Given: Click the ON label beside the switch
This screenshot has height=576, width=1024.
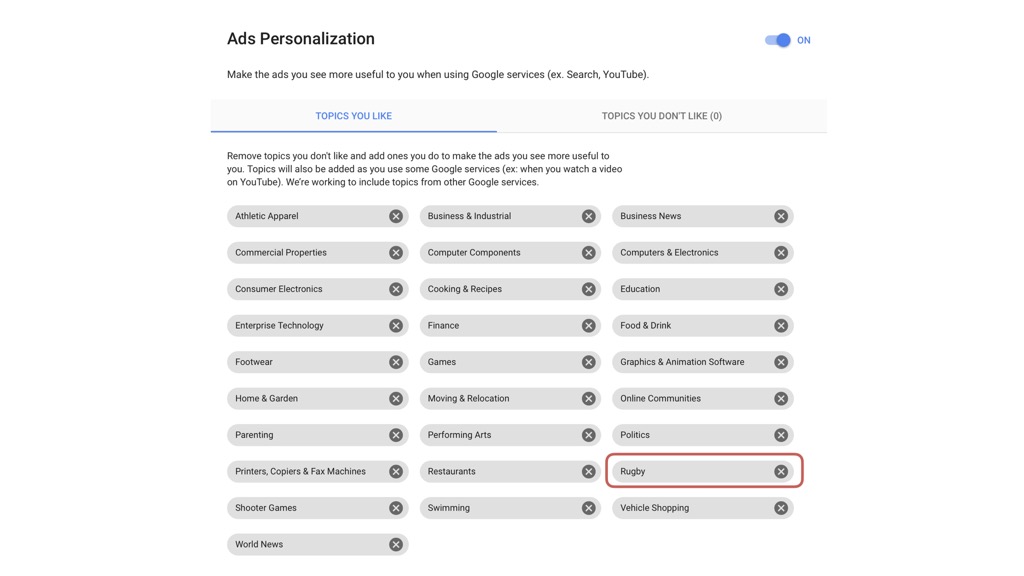Looking at the screenshot, I should pos(803,40).
